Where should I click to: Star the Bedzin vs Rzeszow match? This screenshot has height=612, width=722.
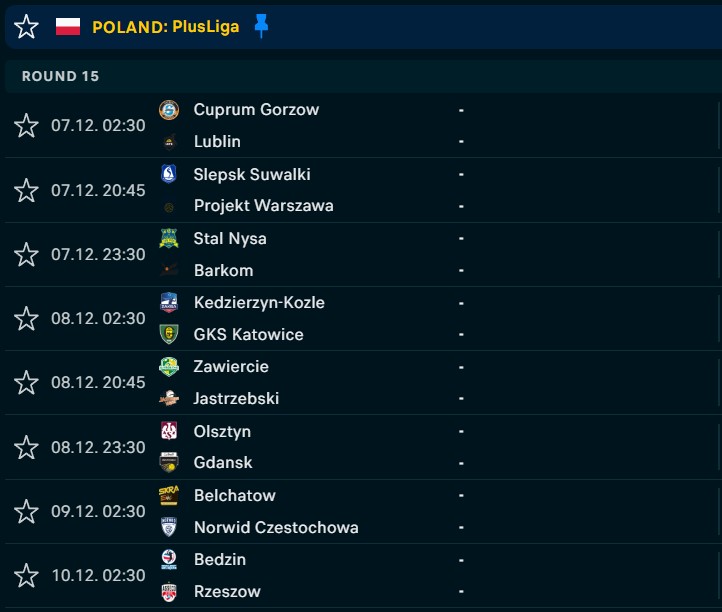pyautogui.click(x=26, y=576)
